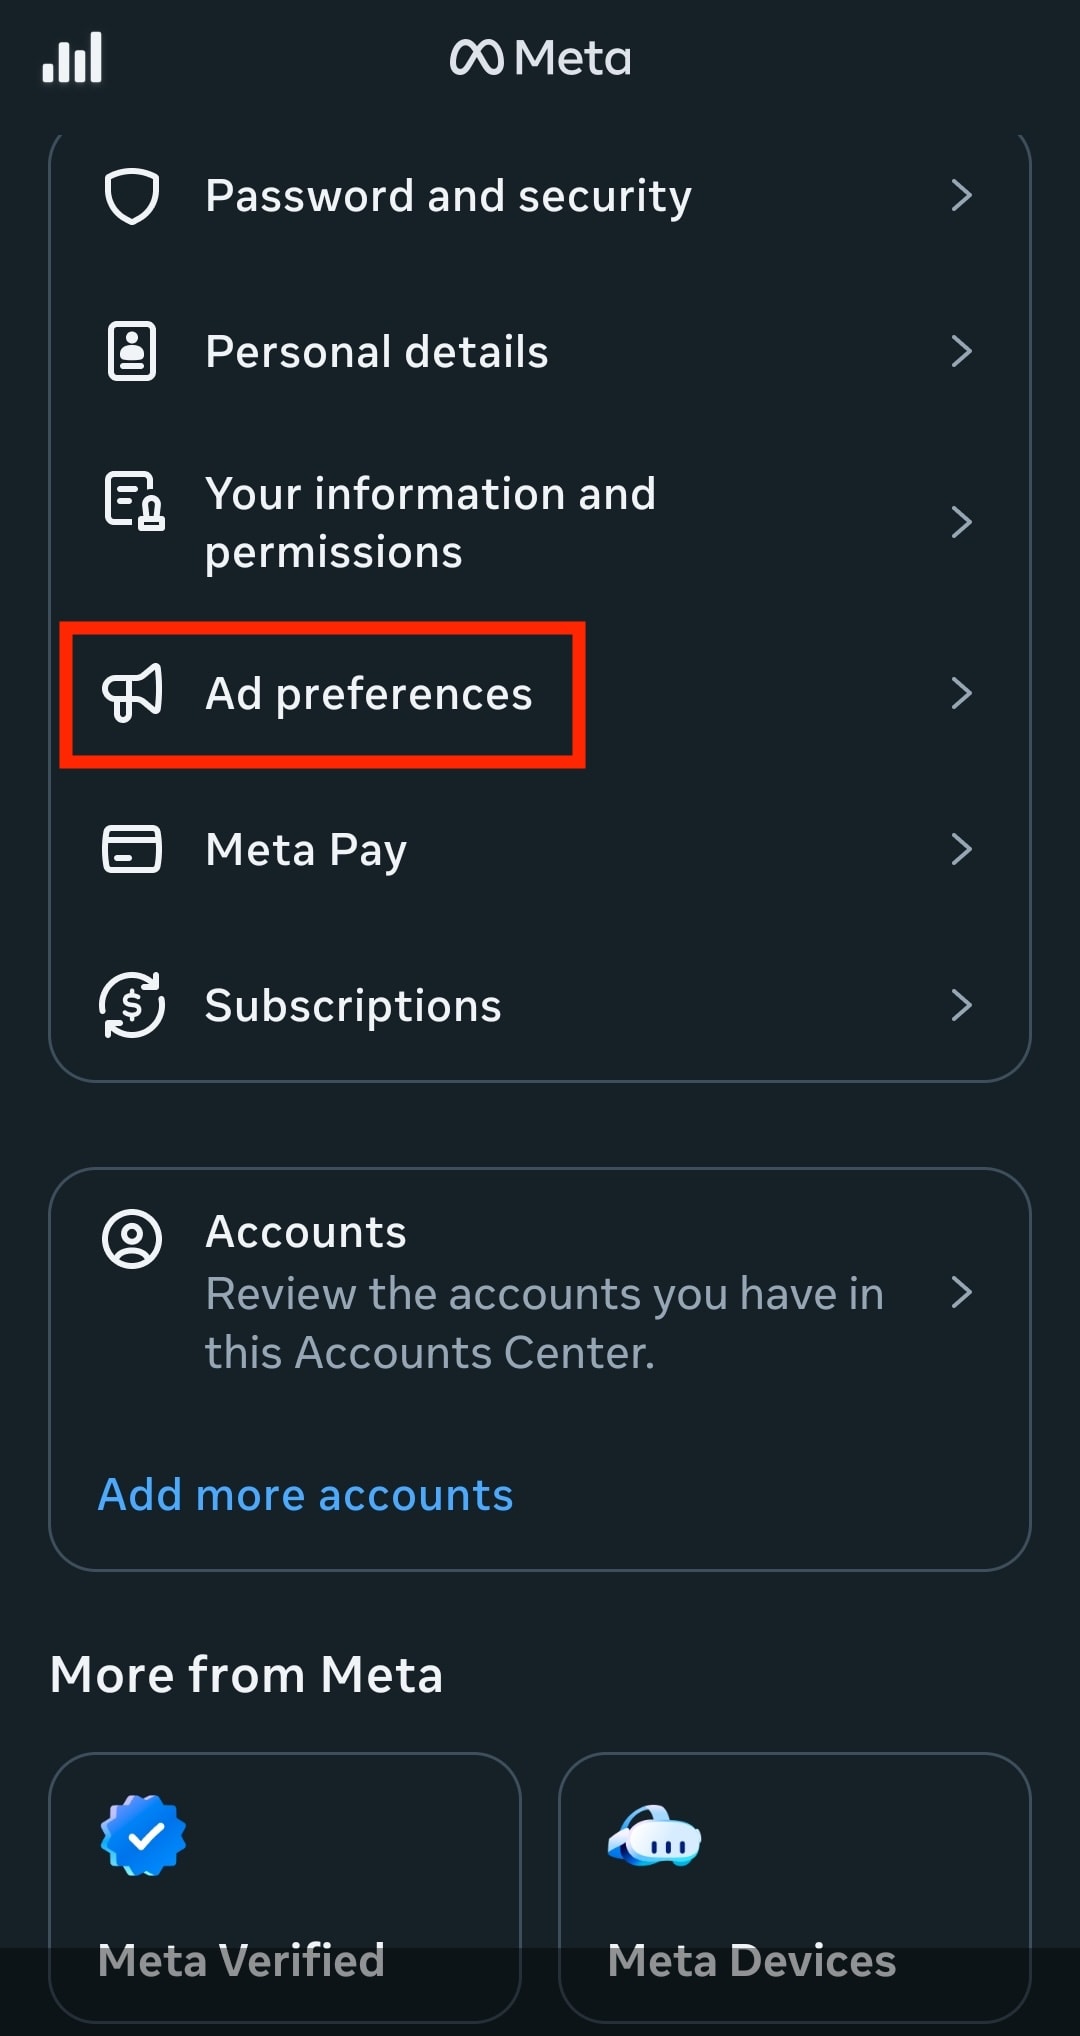Click the megaphone Ad preferences icon
1080x2036 pixels.
click(x=133, y=694)
